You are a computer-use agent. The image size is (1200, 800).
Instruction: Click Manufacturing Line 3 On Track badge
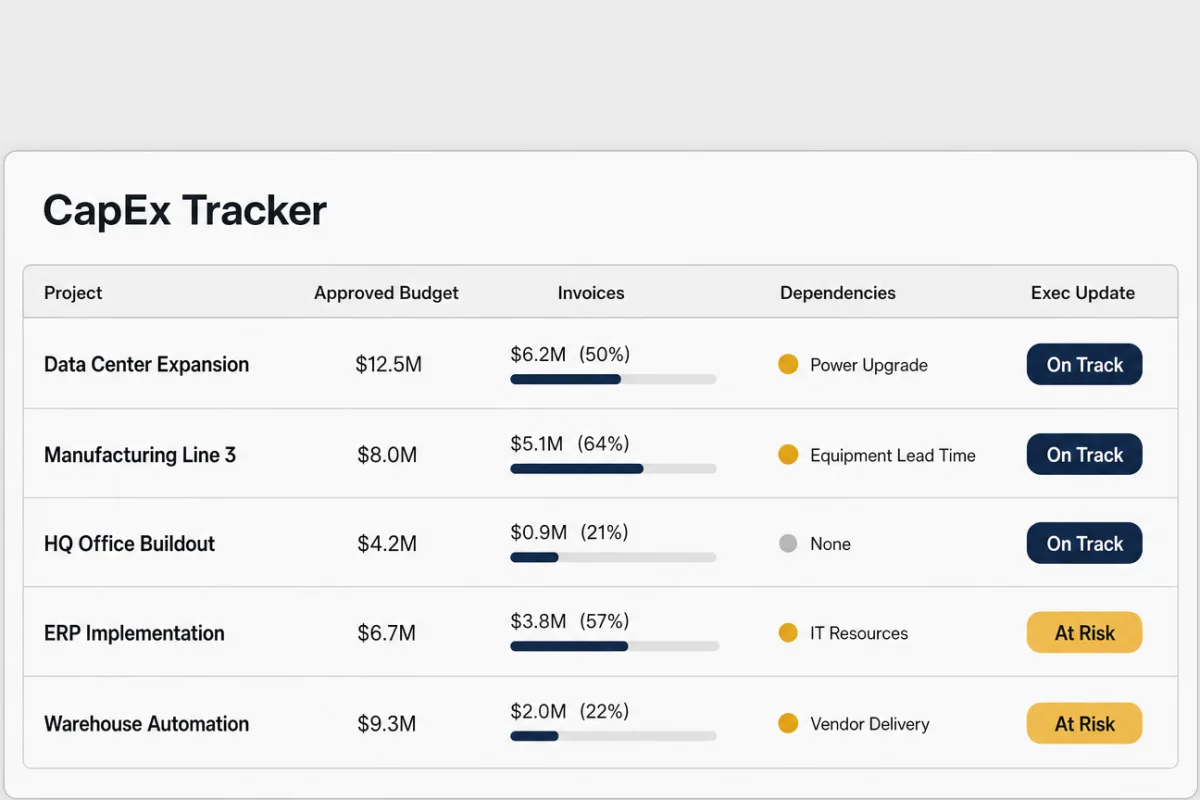point(1084,455)
